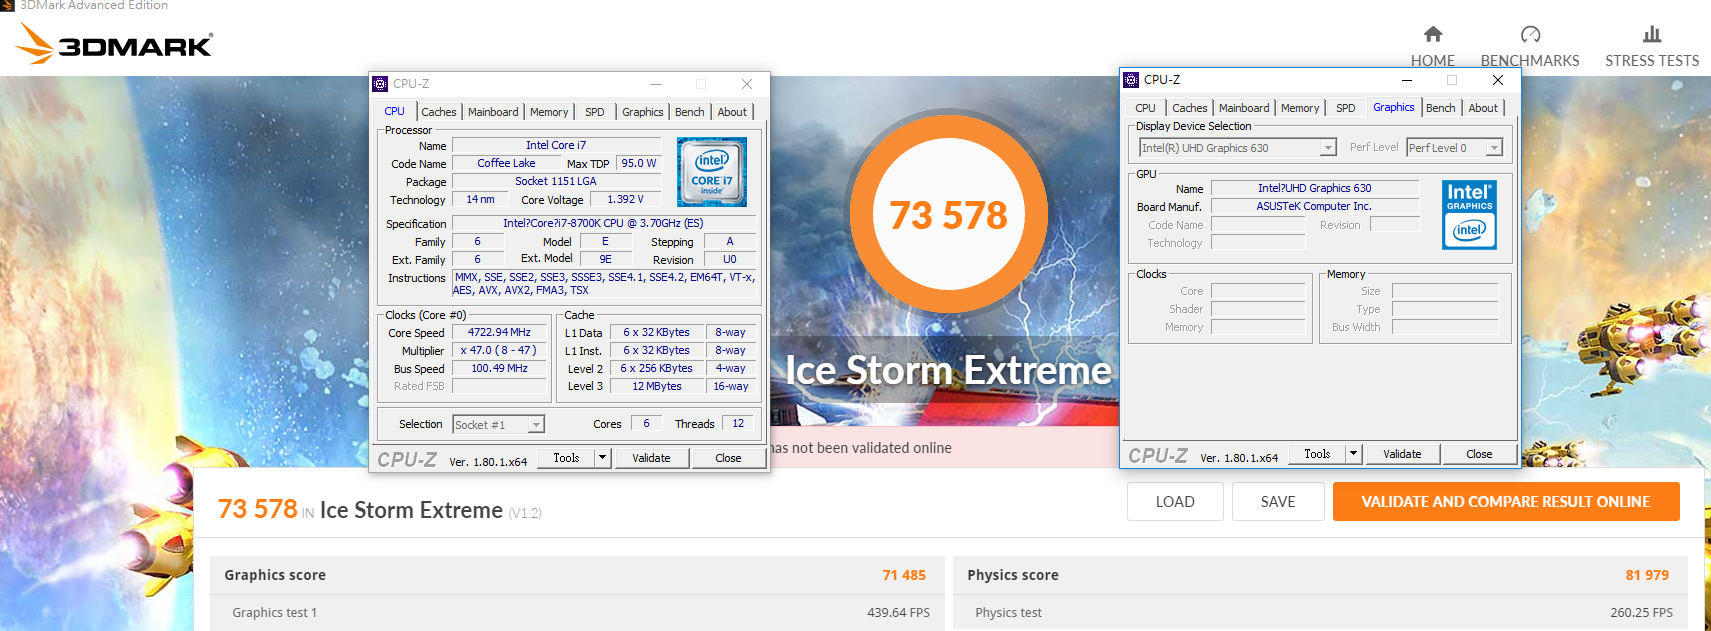1711x631 pixels.
Task: Open Mainboard tab in right CPU-Z
Action: [x=1244, y=108]
